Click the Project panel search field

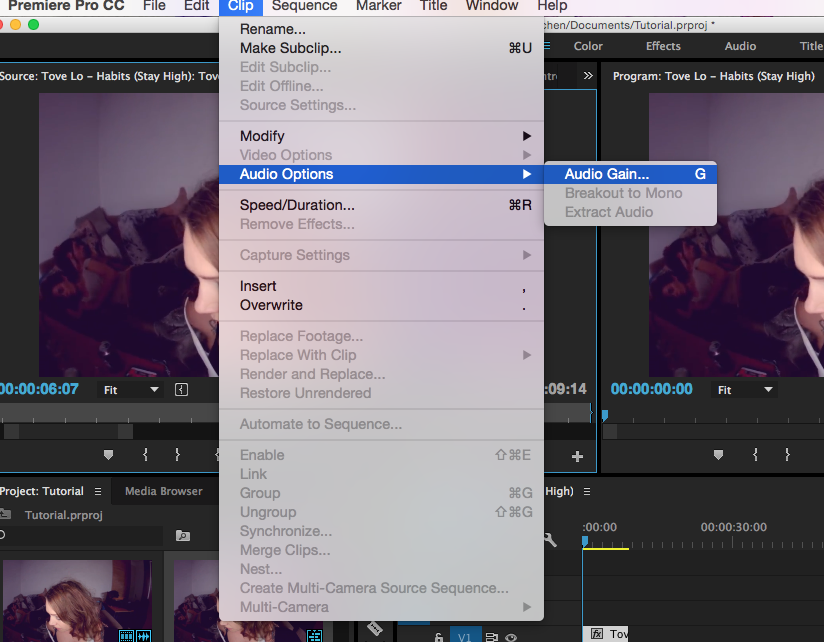[81, 535]
